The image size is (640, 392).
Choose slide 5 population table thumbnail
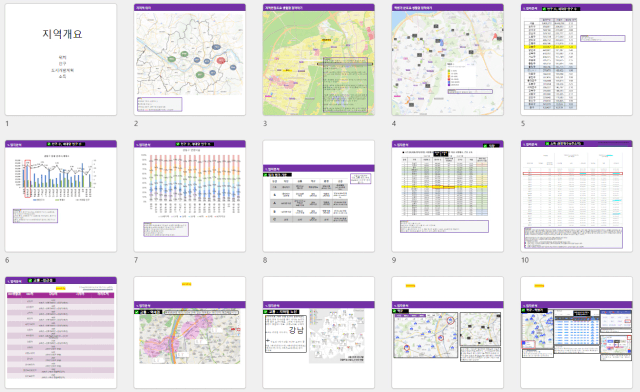[577, 60]
